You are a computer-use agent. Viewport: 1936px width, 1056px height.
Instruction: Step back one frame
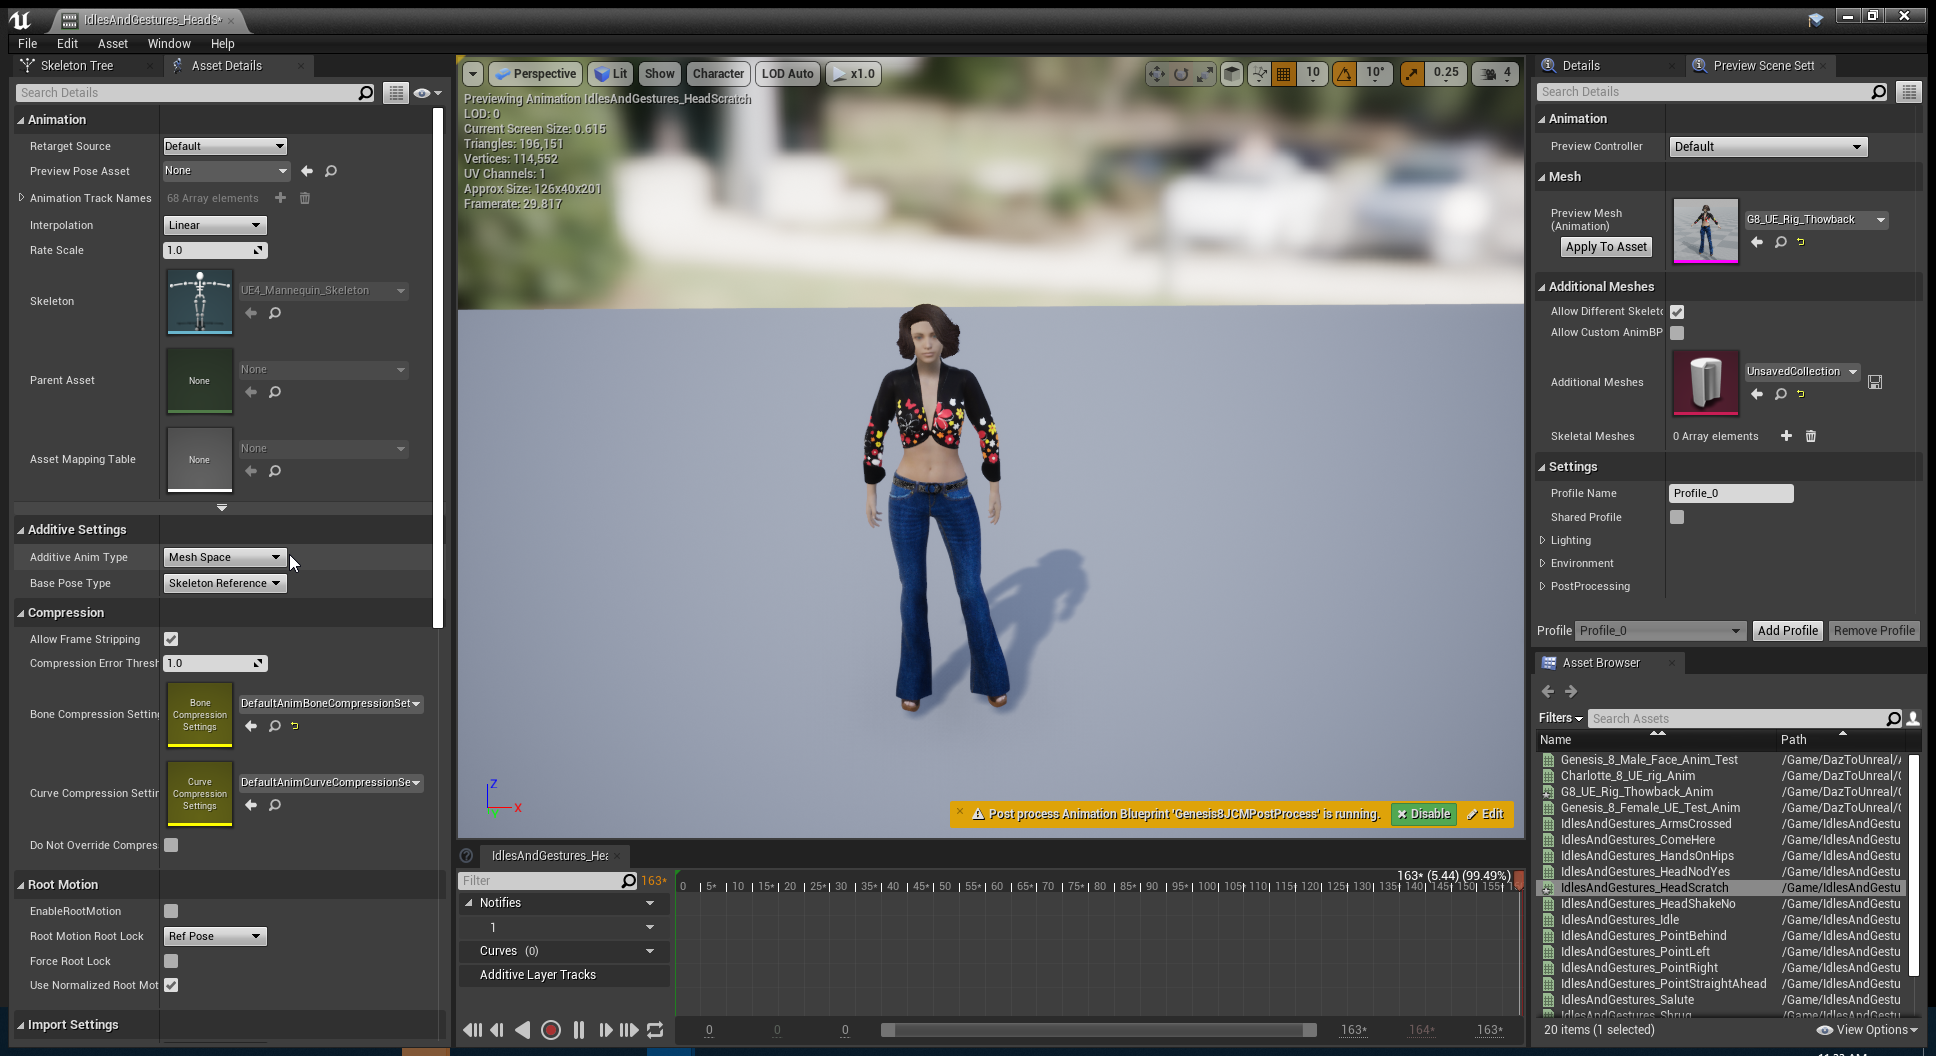coord(497,1030)
